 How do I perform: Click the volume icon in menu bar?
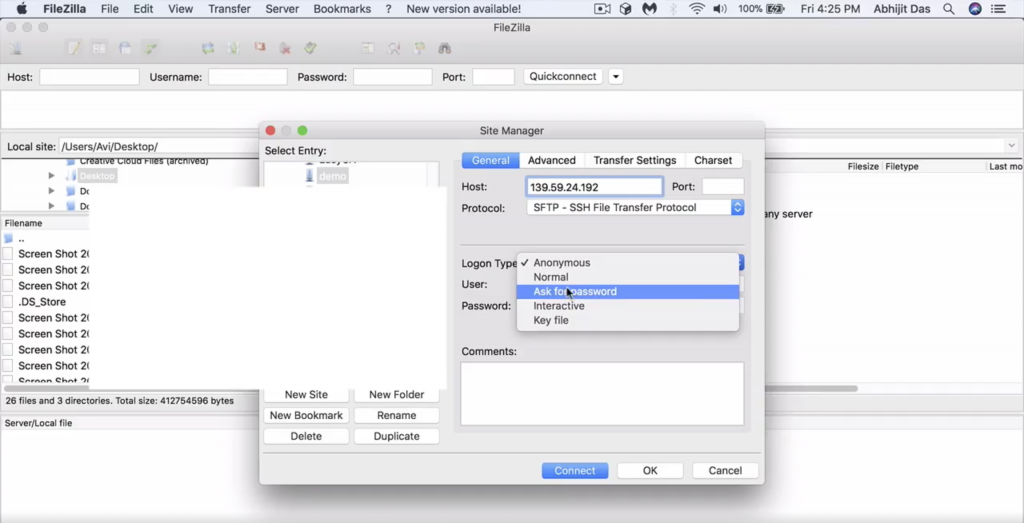coord(720,9)
